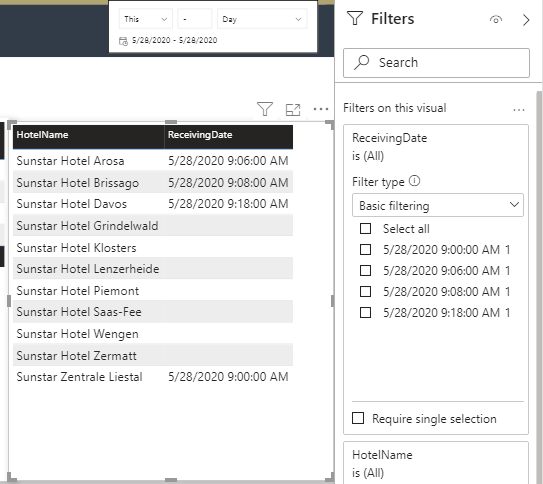Select the Sunstar Hotel Klosters row
This screenshot has height=484, width=543.
point(153,248)
